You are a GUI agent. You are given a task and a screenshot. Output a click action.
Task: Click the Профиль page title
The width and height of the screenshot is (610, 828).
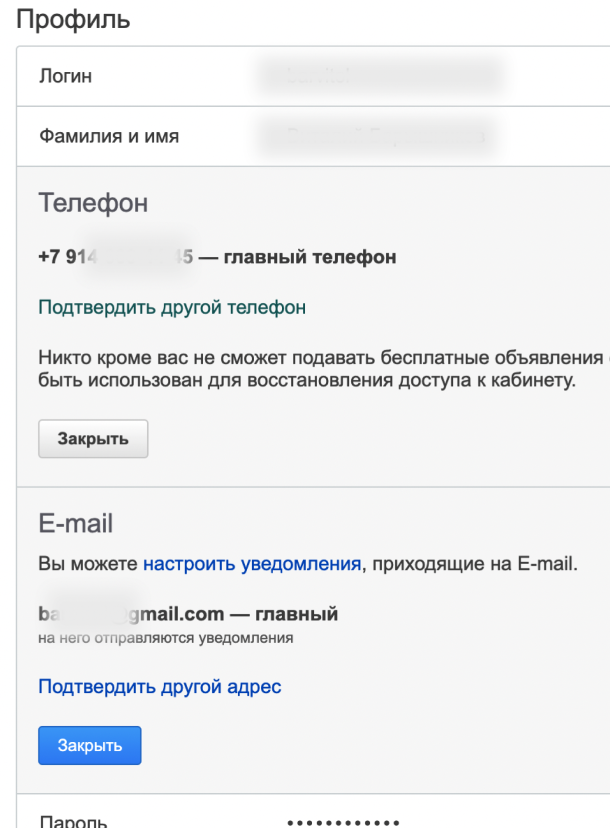click(73, 20)
